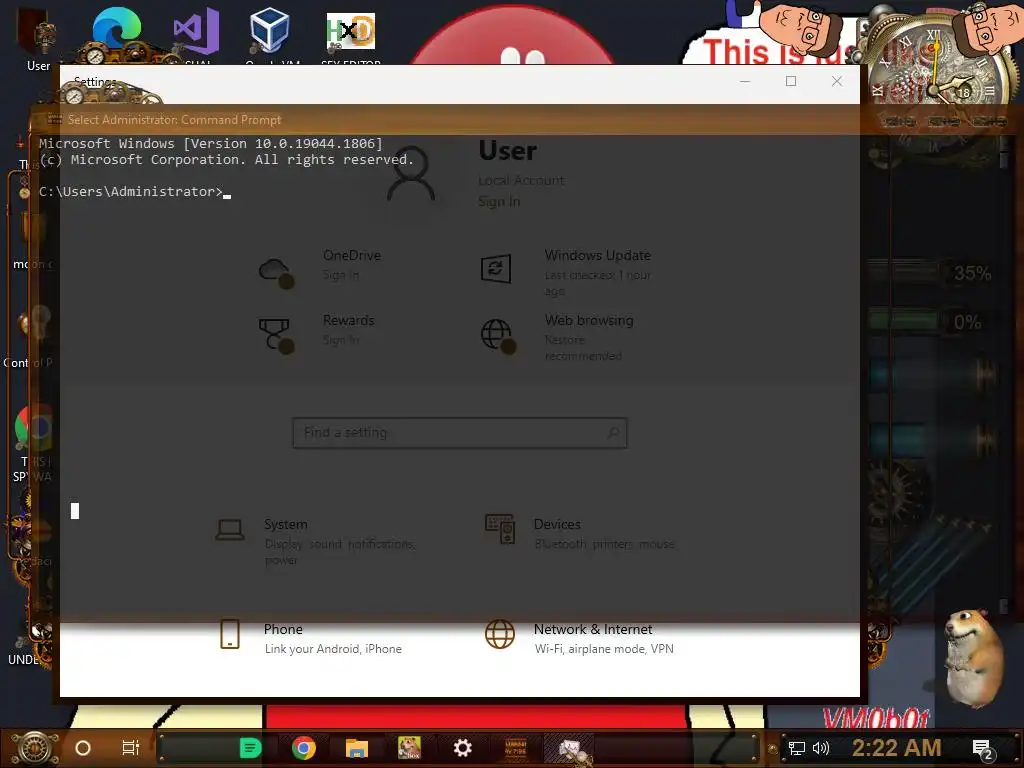1024x768 pixels.
Task: Maximize the Settings window
Action: pyautogui.click(x=791, y=82)
